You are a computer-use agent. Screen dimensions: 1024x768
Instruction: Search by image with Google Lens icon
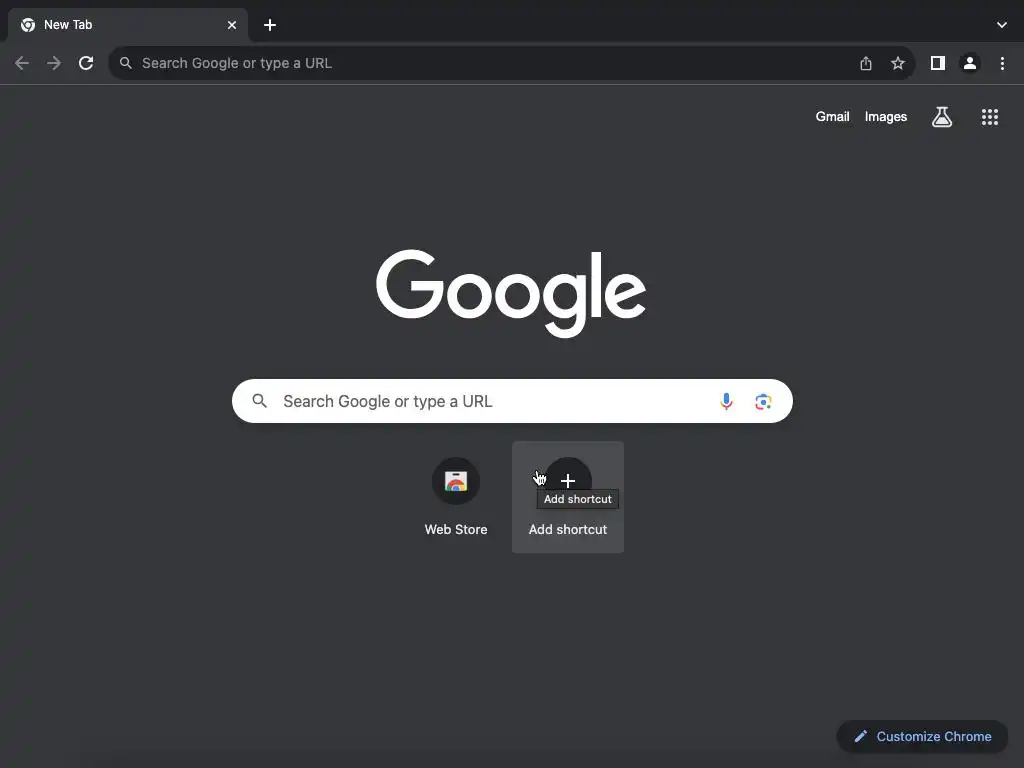click(763, 401)
